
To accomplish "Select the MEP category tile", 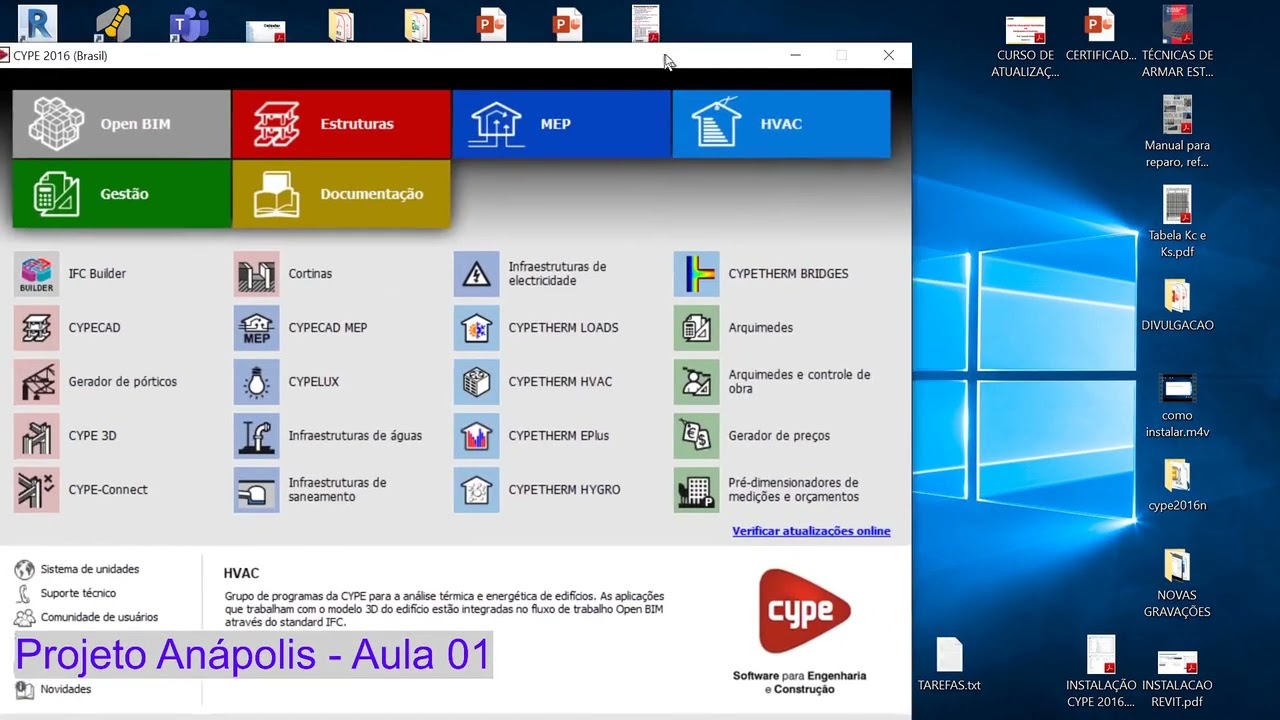I will [x=561, y=124].
